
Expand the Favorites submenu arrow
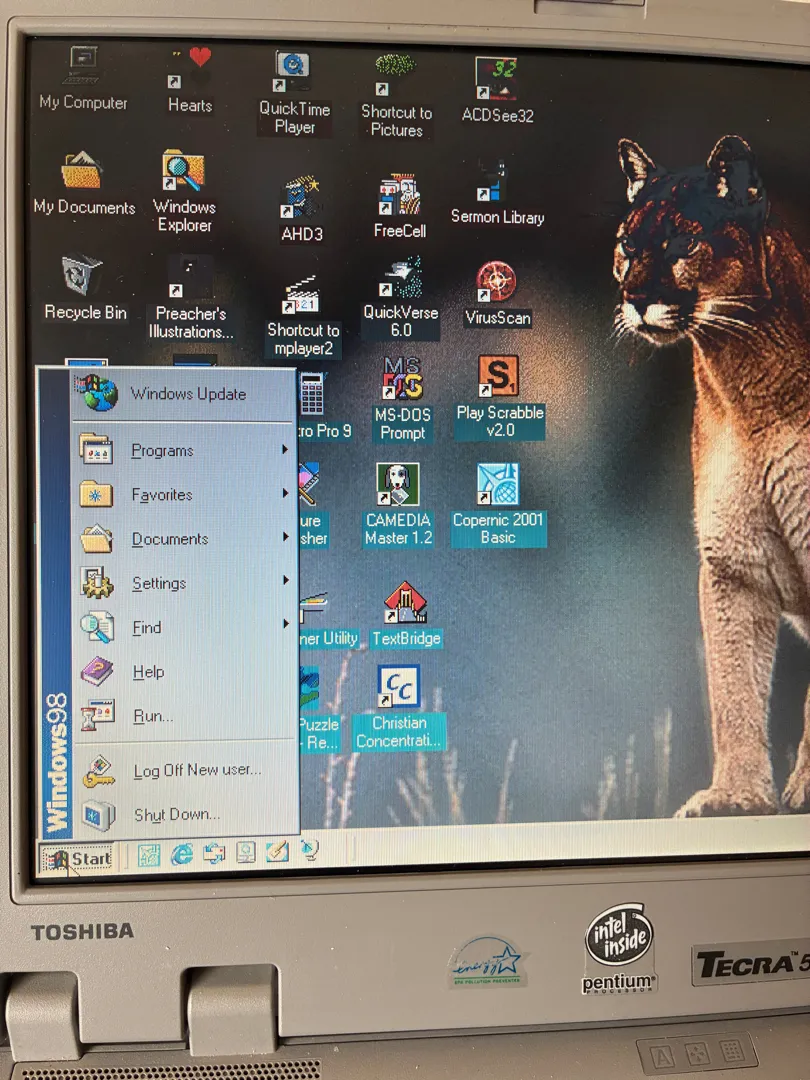point(284,494)
